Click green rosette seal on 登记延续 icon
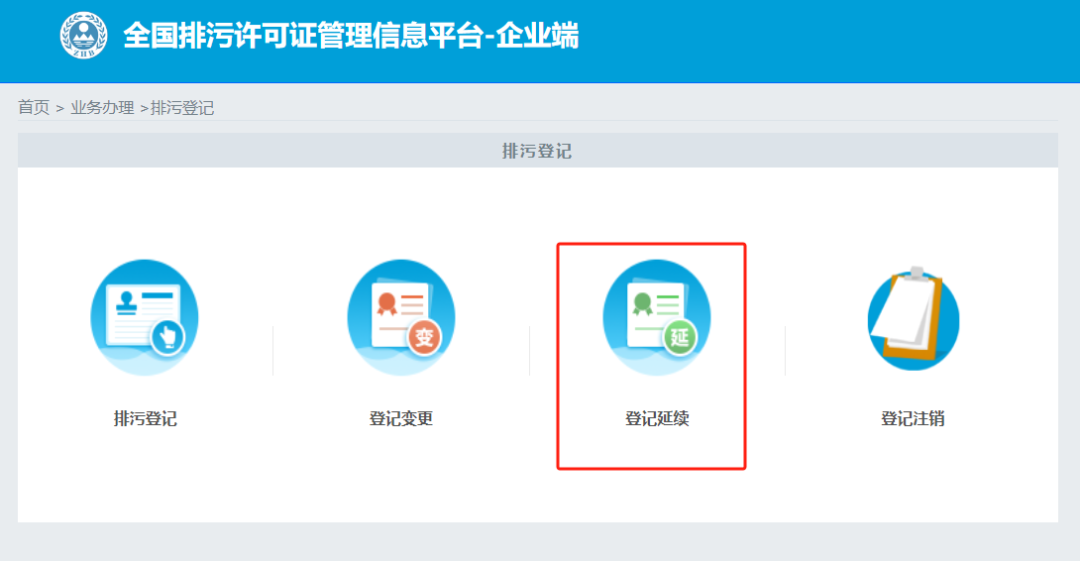 (642, 304)
